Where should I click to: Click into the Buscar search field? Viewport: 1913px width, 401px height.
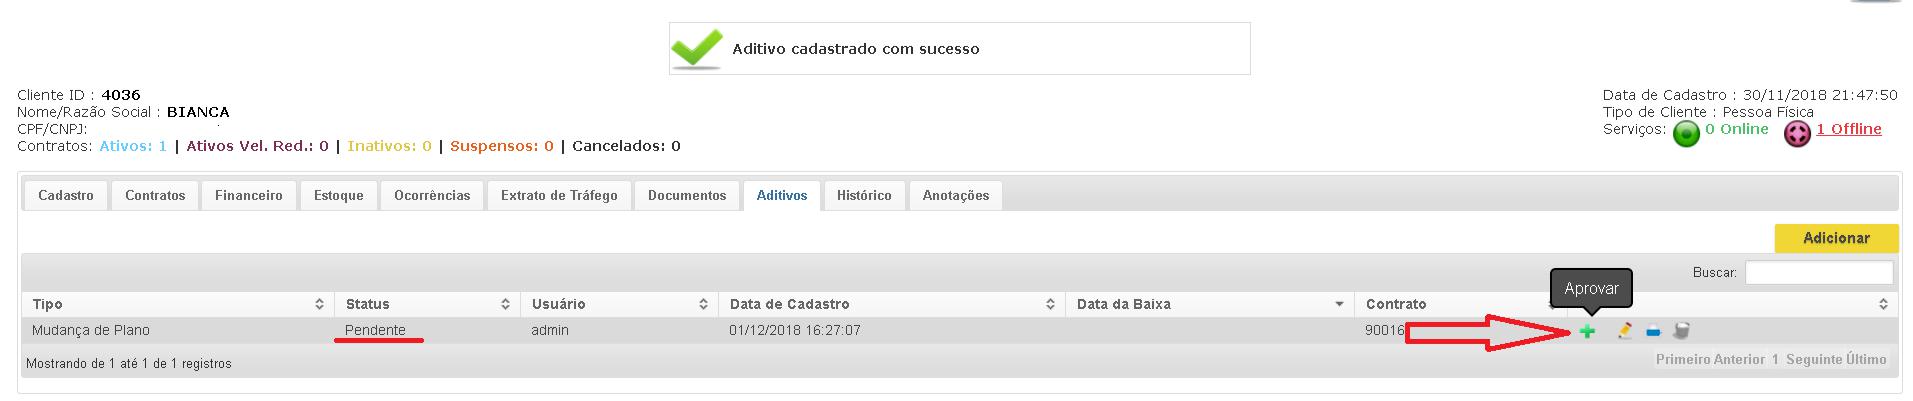[x=1819, y=272]
